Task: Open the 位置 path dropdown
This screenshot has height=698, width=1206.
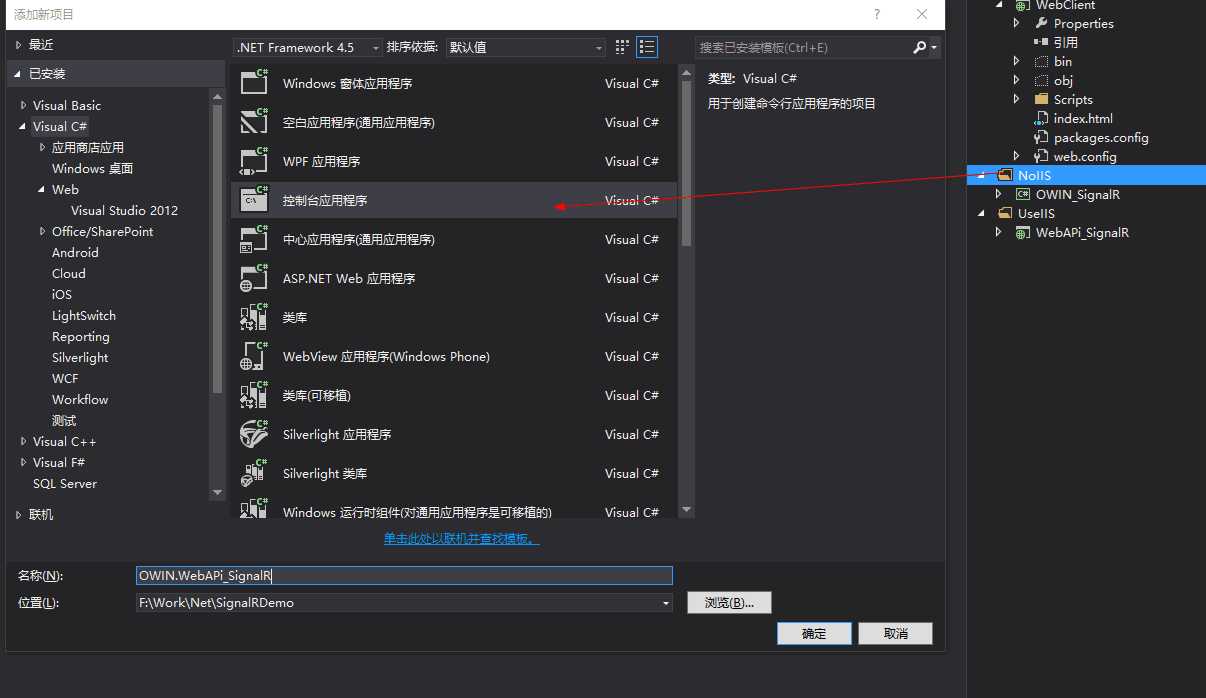Action: [x=667, y=603]
